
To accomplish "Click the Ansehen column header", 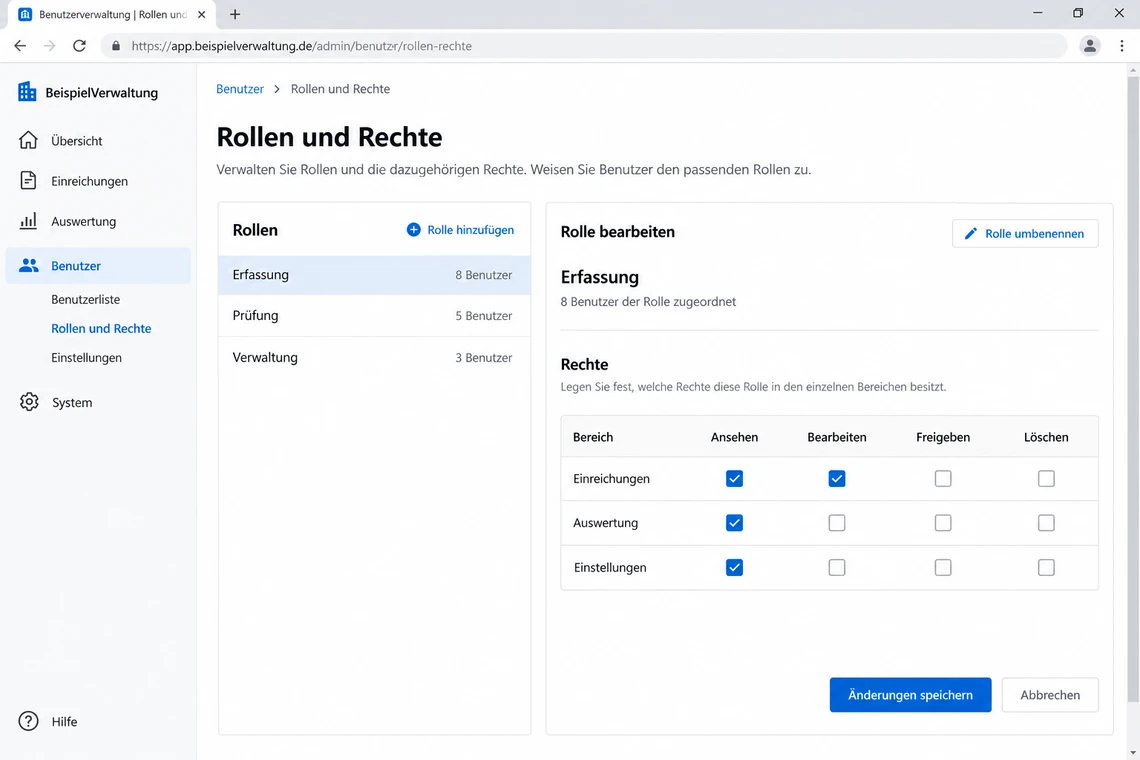I will (x=734, y=437).
